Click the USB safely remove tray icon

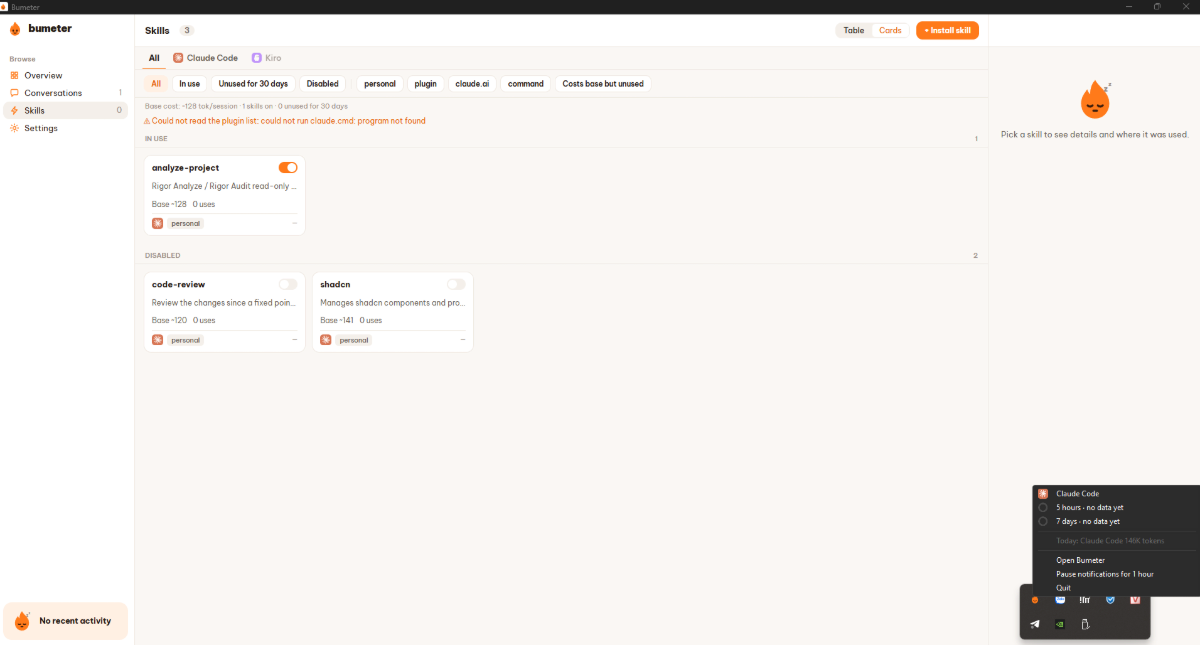(1085, 624)
